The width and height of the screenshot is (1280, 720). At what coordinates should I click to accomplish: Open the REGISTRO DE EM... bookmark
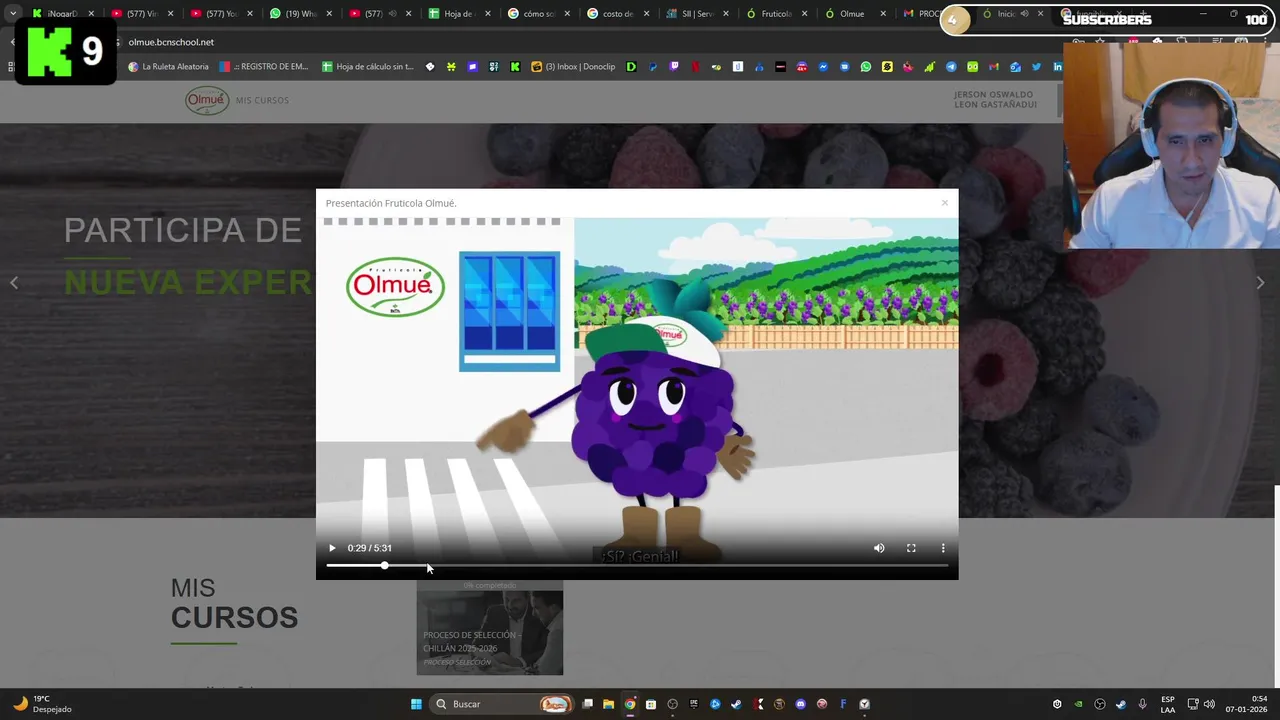tap(263, 67)
